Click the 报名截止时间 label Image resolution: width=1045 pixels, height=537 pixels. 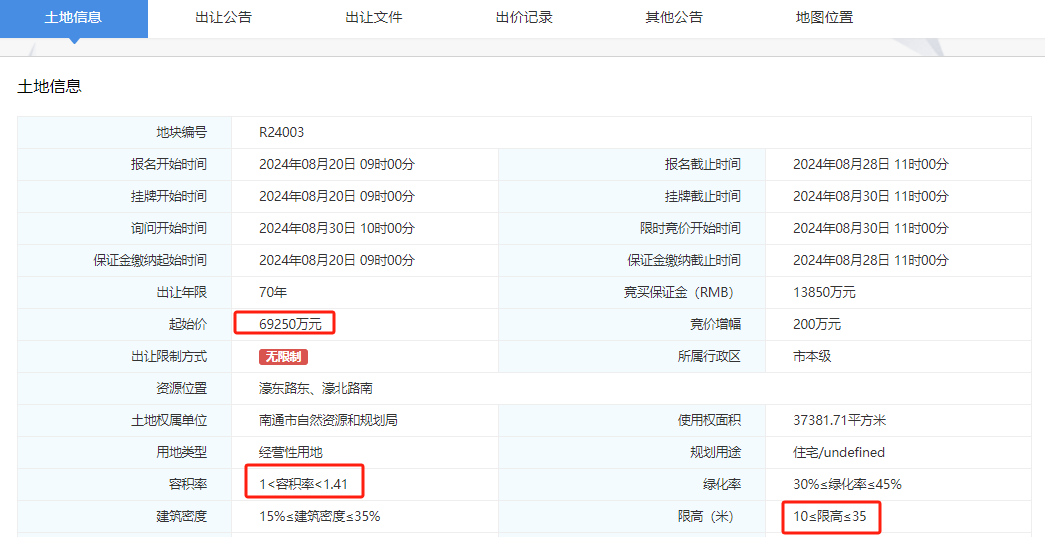click(702, 165)
